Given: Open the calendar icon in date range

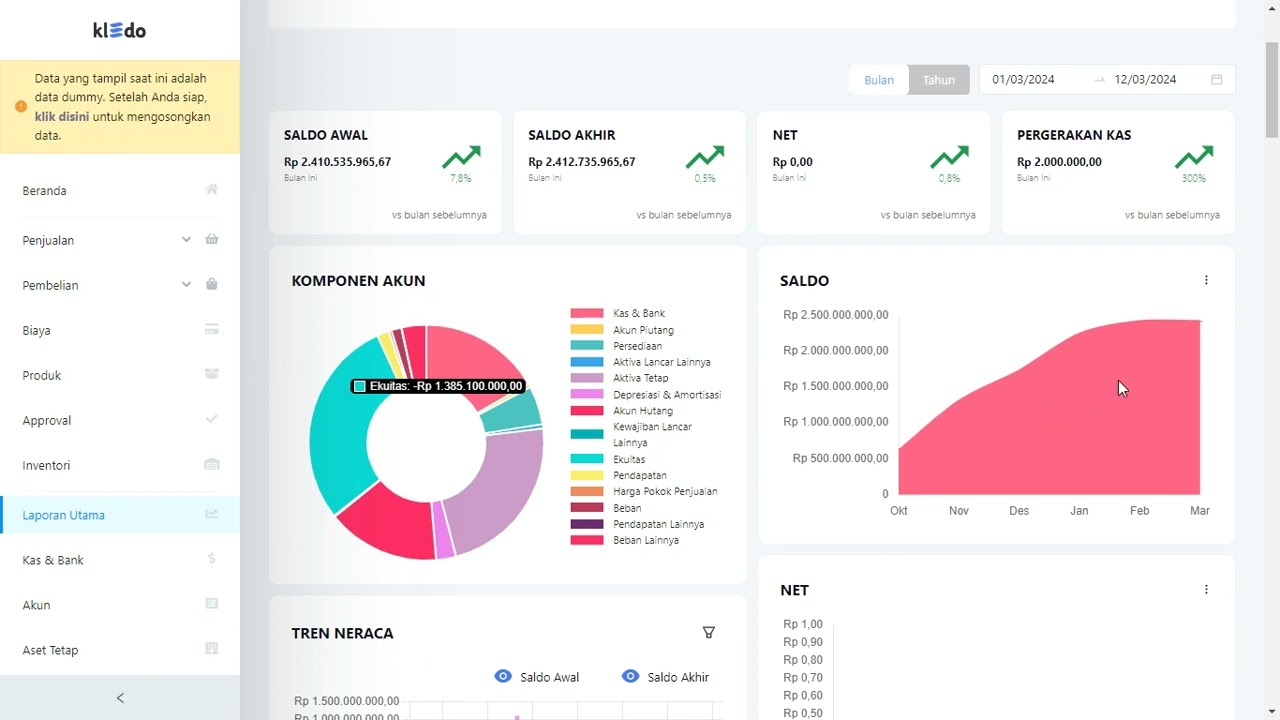Looking at the screenshot, I should tap(1217, 79).
